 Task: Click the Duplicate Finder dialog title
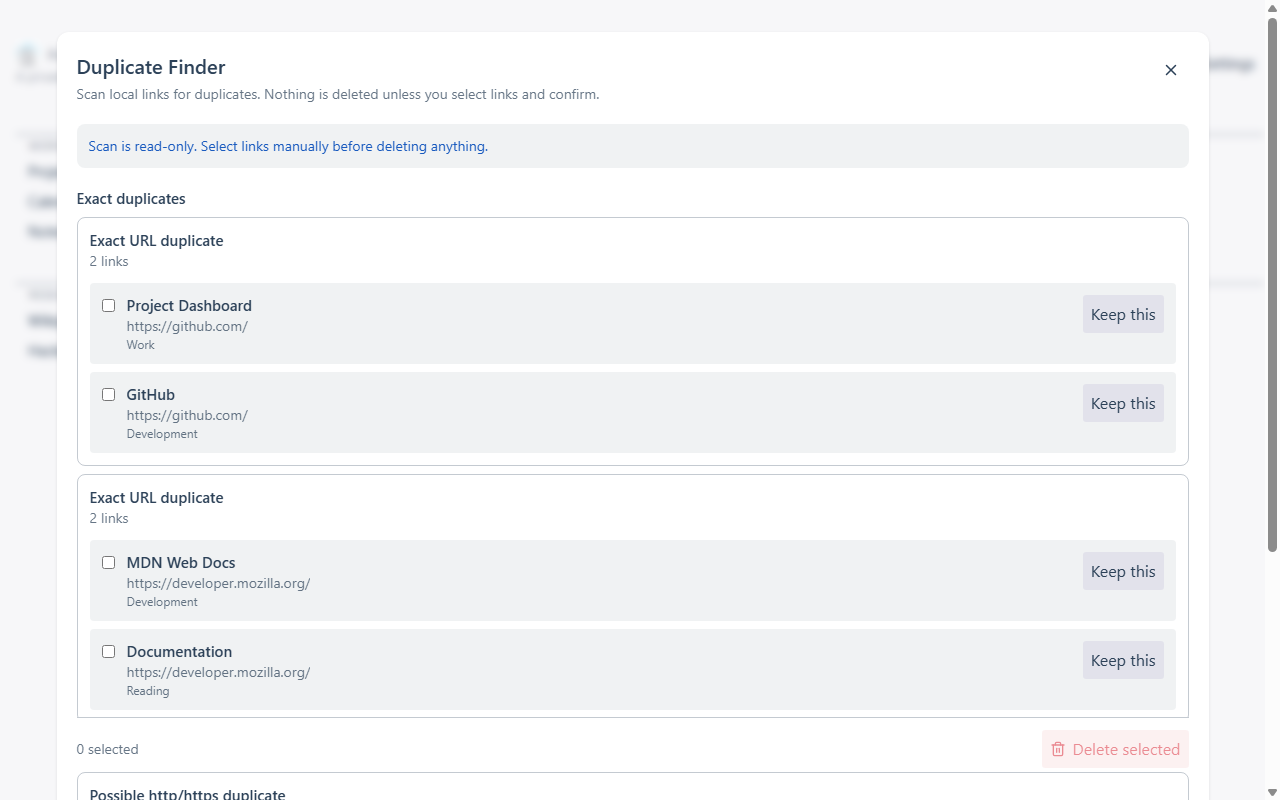click(x=151, y=67)
